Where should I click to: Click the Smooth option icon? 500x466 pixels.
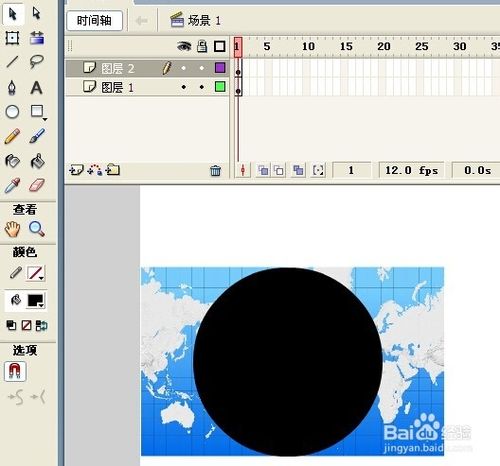[16, 397]
